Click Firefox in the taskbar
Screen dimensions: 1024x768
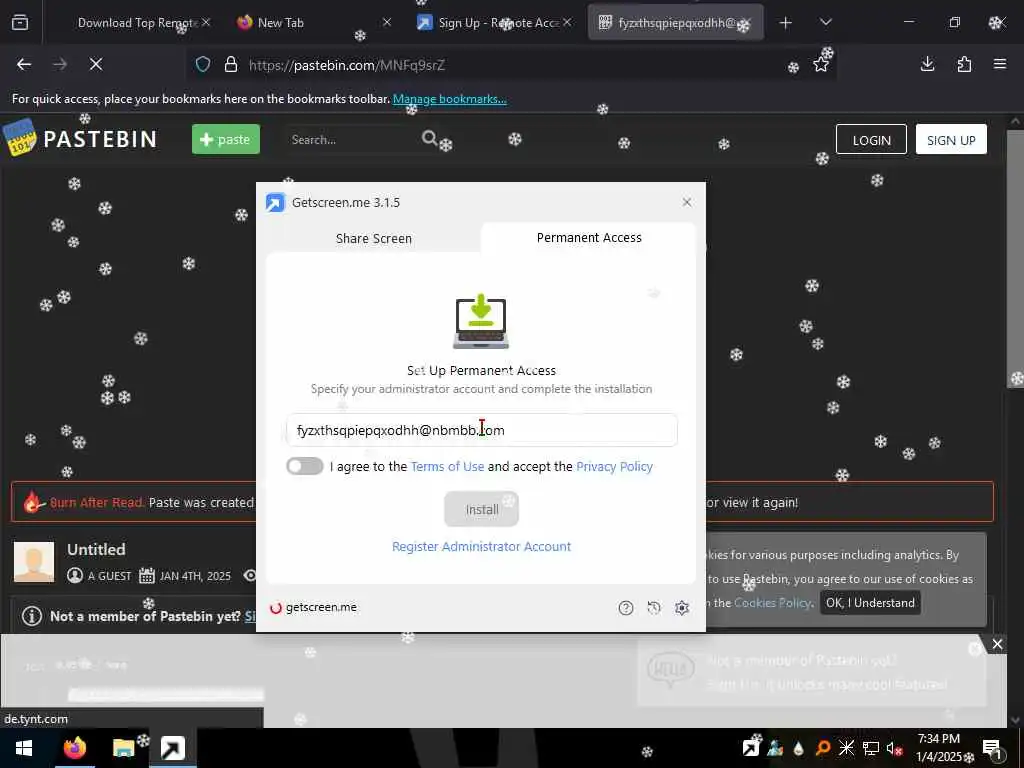coord(74,748)
